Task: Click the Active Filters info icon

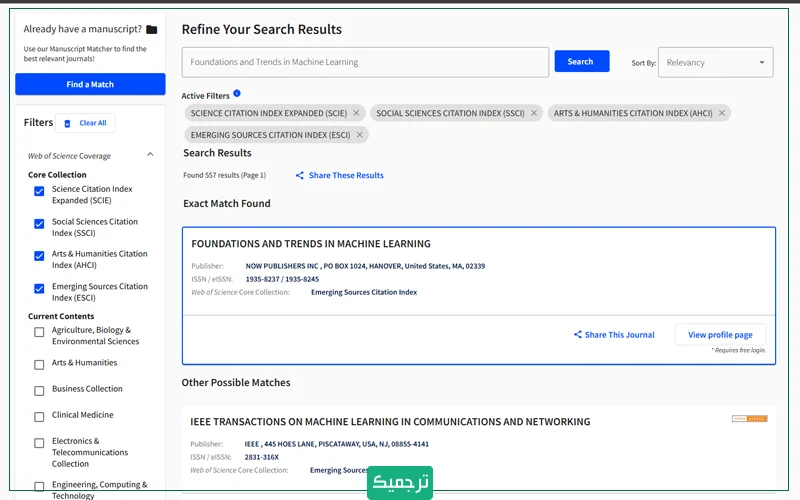Action: (237, 94)
